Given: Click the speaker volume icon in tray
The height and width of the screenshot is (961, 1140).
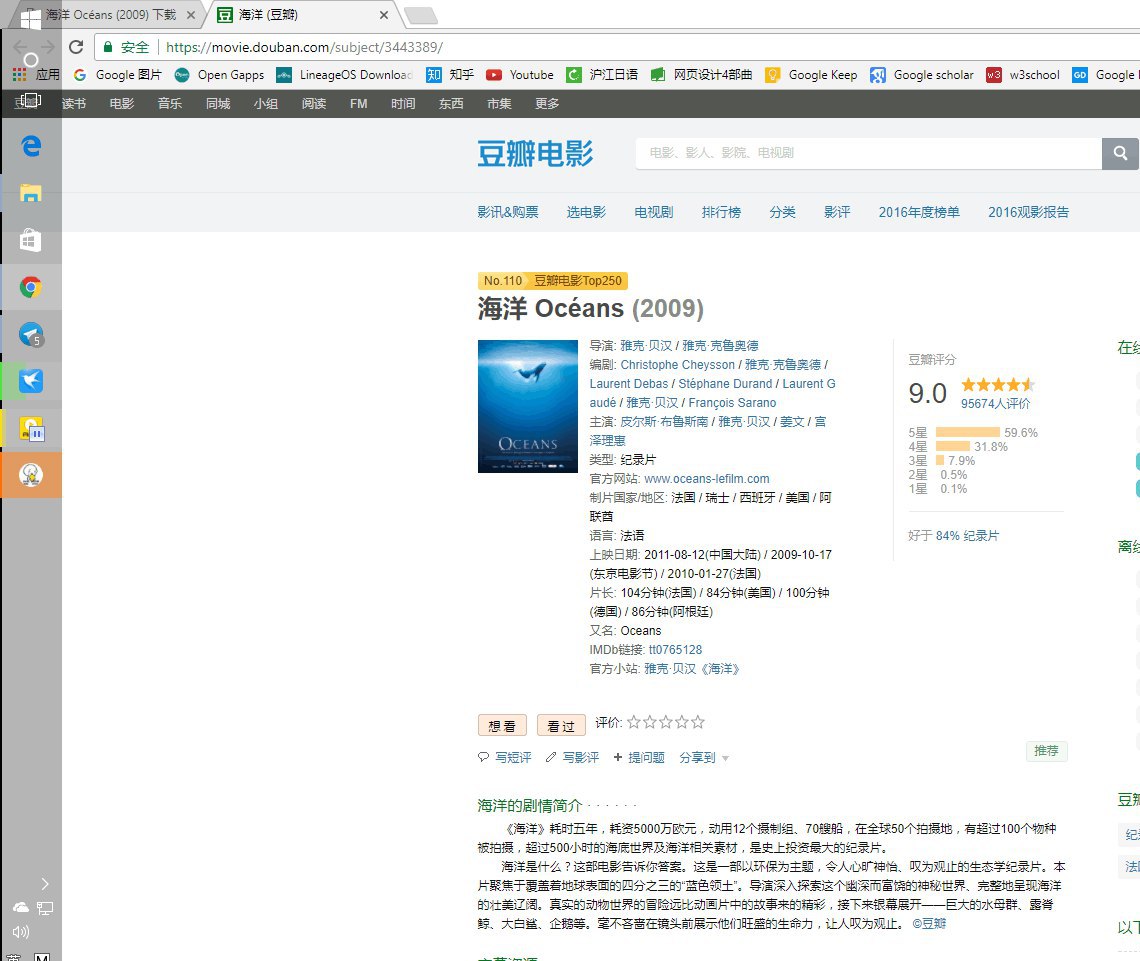Looking at the screenshot, I should click(x=20, y=932).
